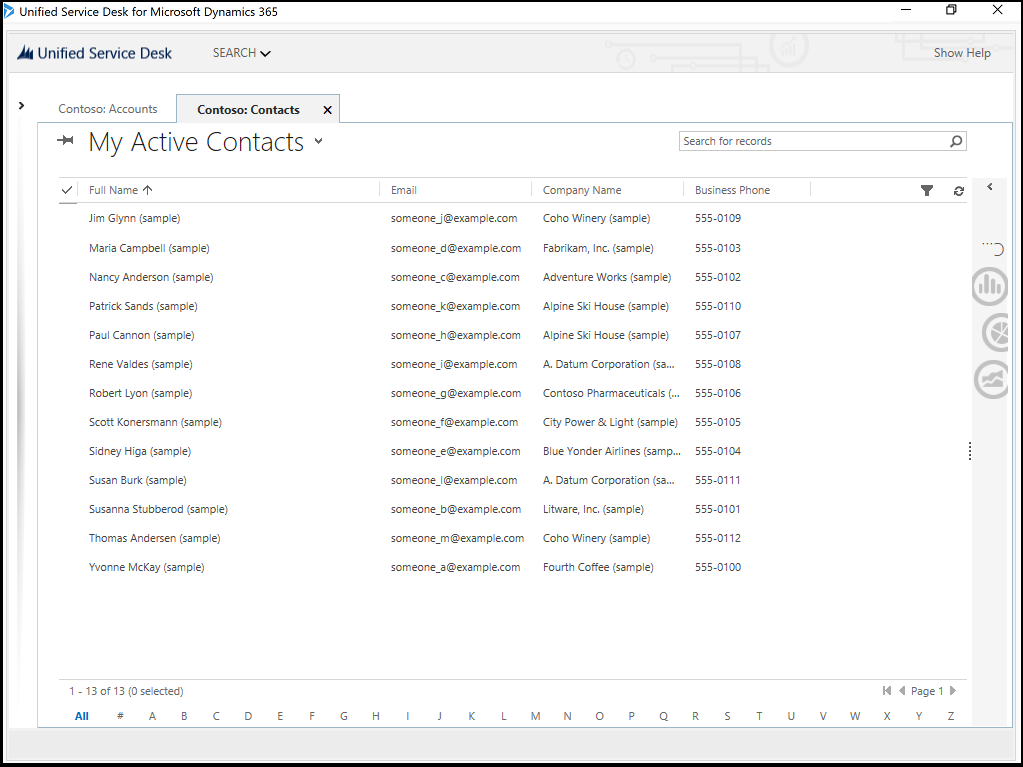Filter contacts by # index
This screenshot has width=1023, height=767.
(120, 715)
